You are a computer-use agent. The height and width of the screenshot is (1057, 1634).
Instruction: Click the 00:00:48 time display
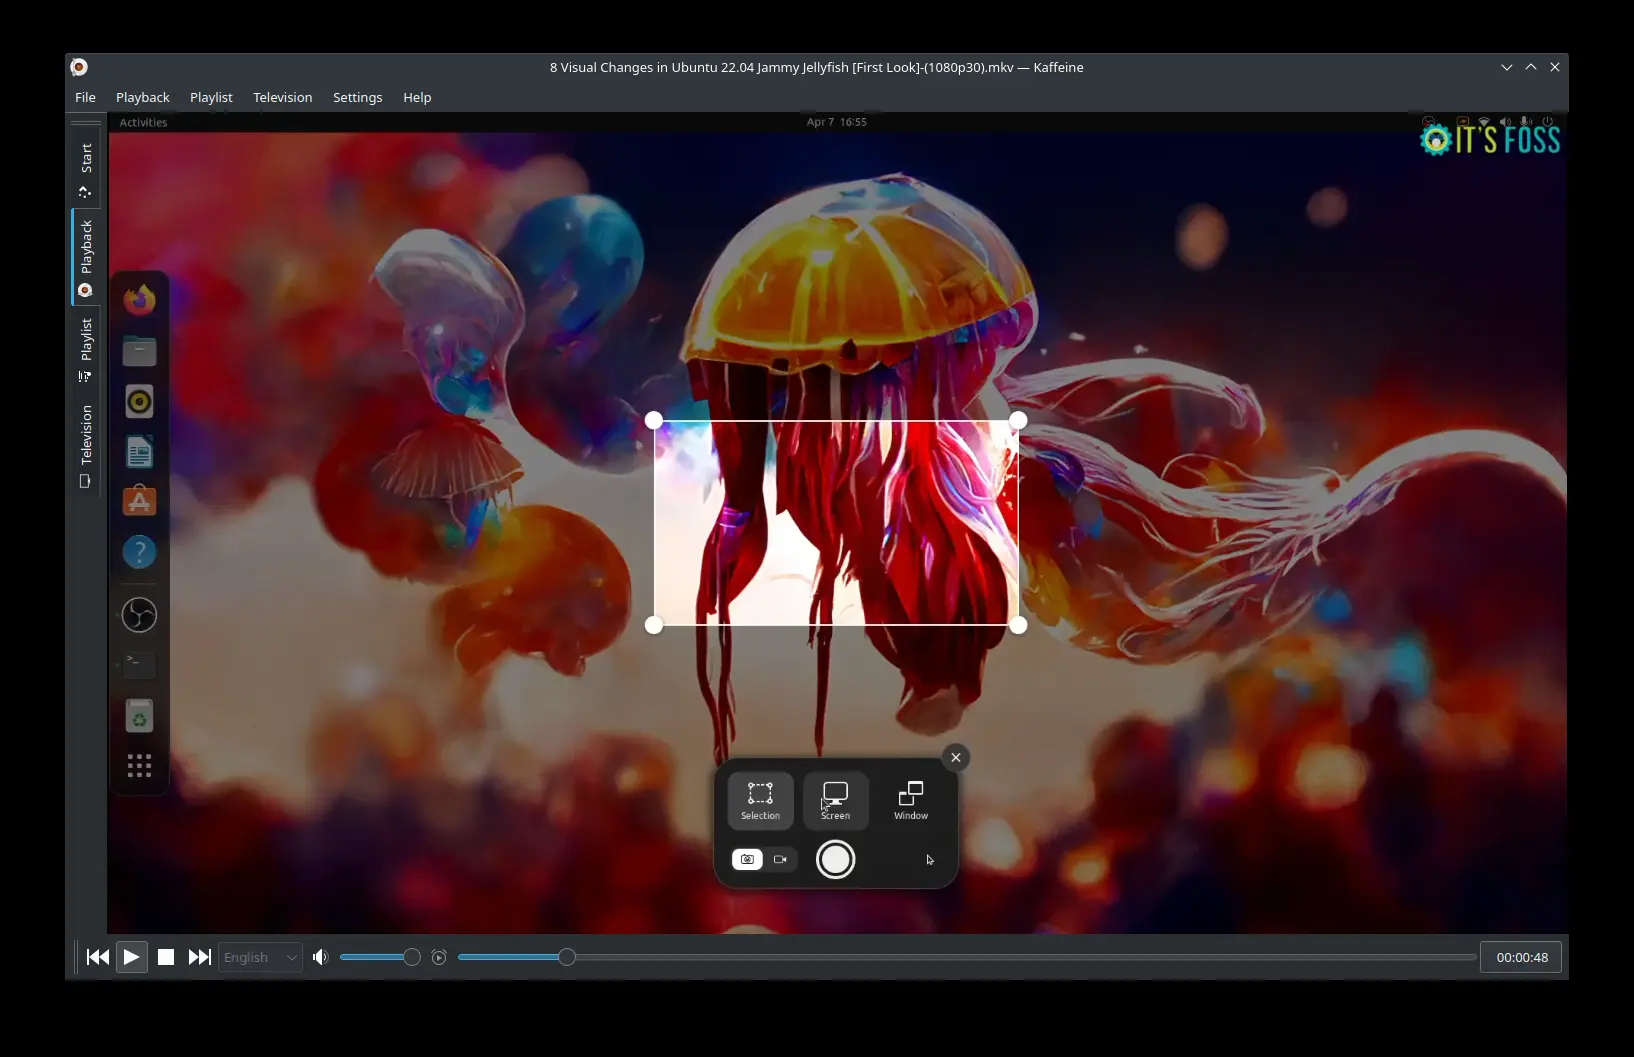click(1522, 957)
